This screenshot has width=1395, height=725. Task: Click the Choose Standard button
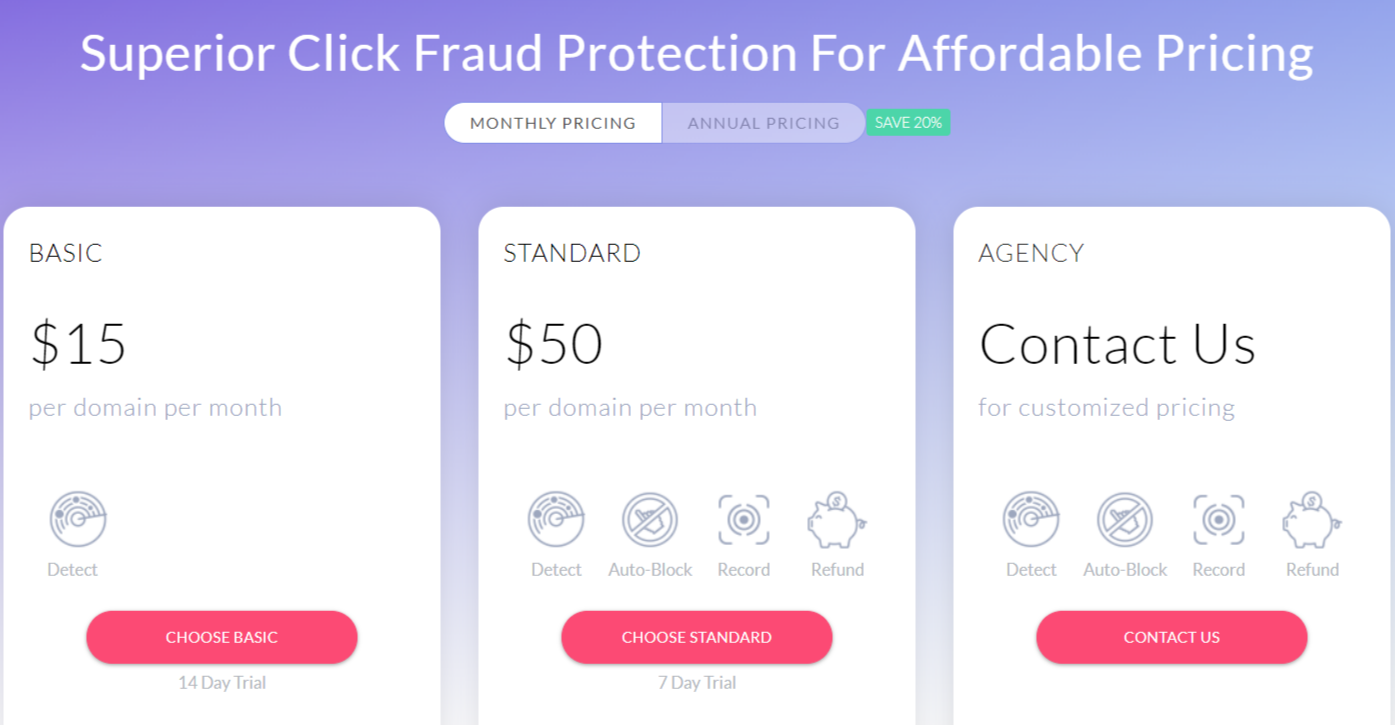pyautogui.click(x=696, y=637)
